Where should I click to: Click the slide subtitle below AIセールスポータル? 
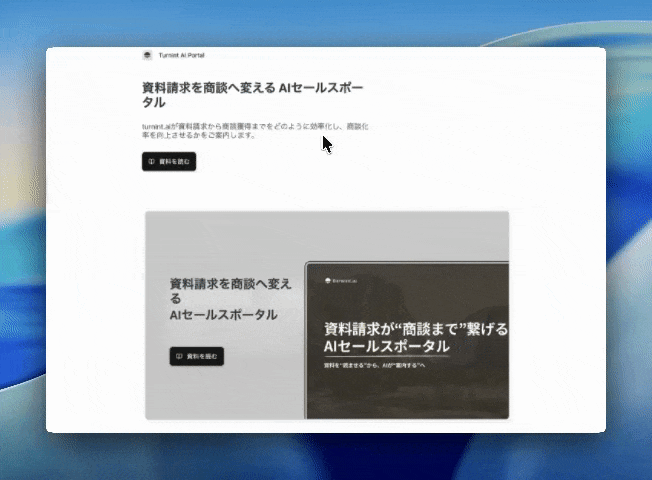point(374,366)
